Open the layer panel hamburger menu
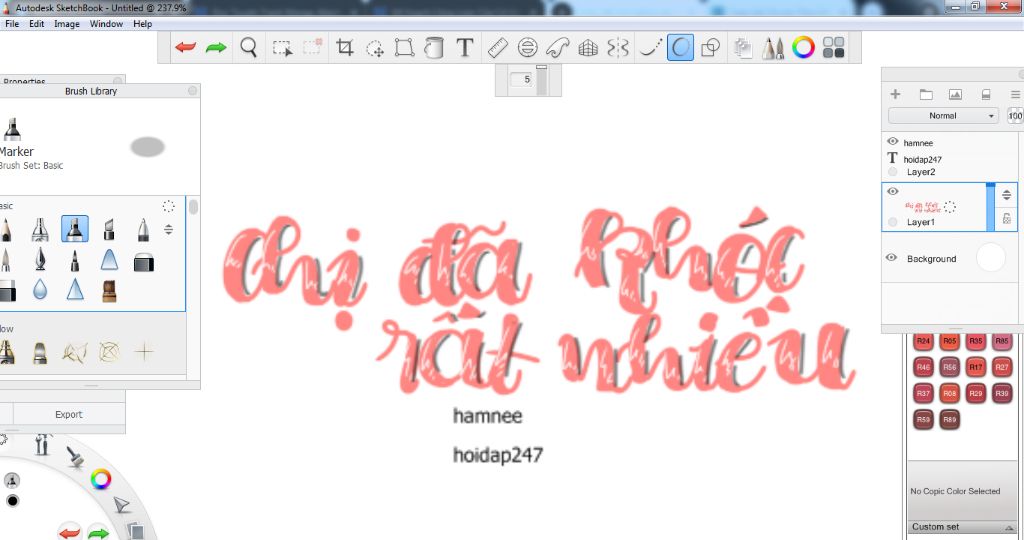Viewport: 1024px width, 540px height. [x=1016, y=94]
